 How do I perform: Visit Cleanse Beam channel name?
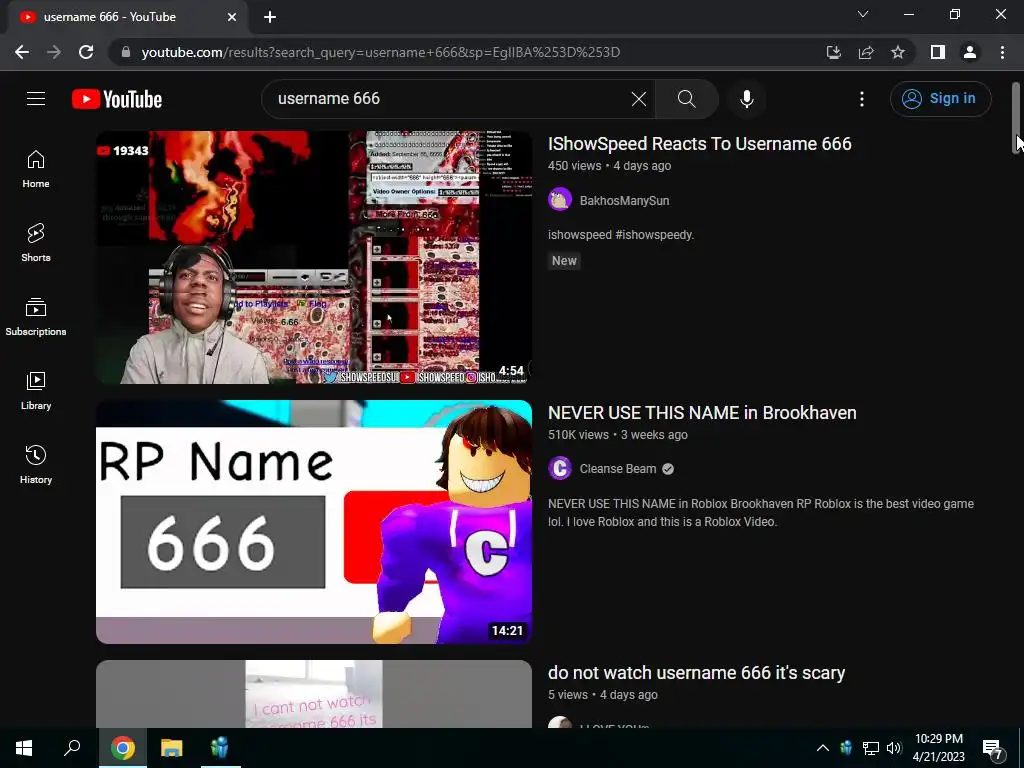point(618,469)
